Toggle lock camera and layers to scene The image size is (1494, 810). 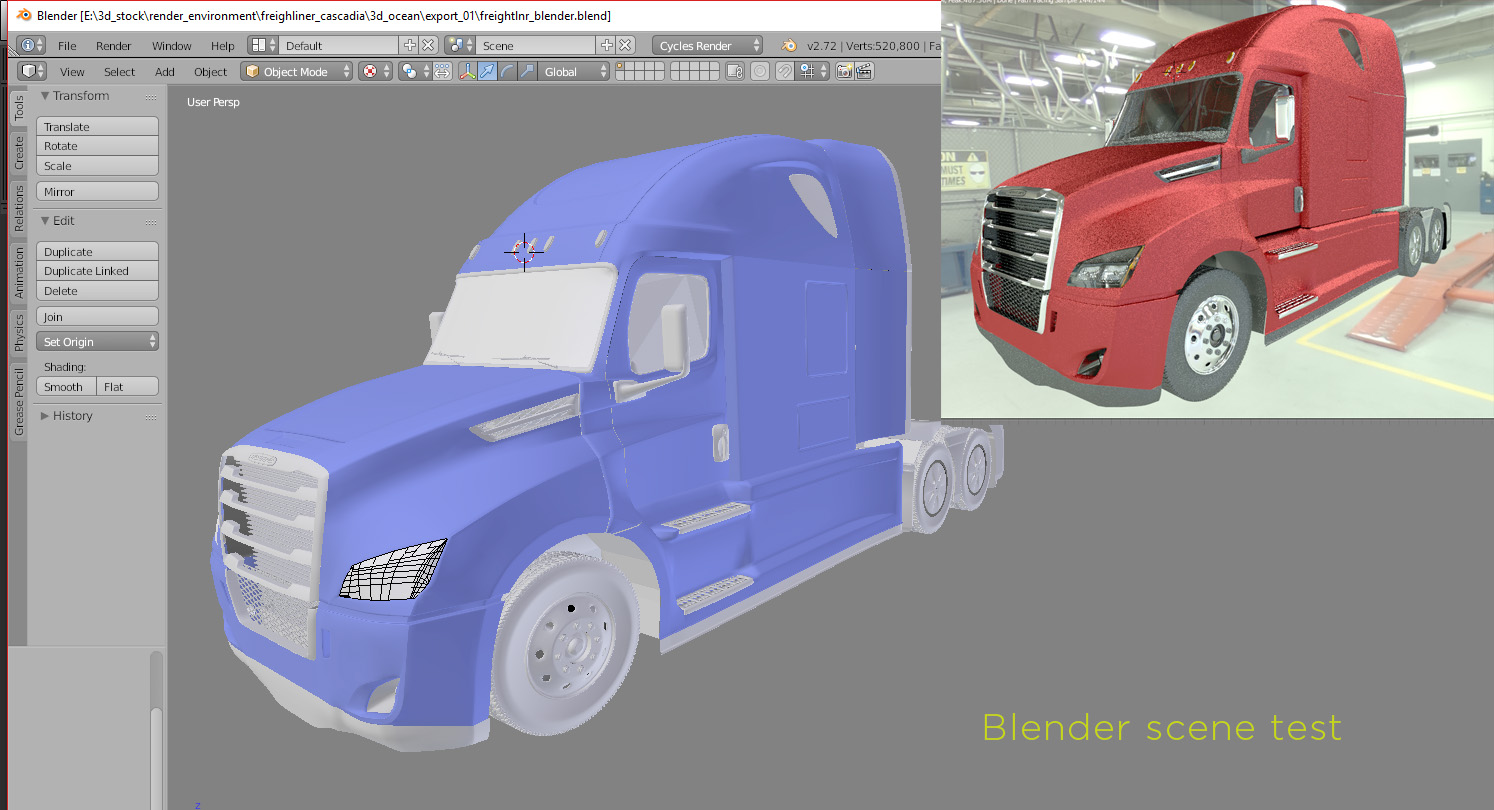tap(735, 72)
